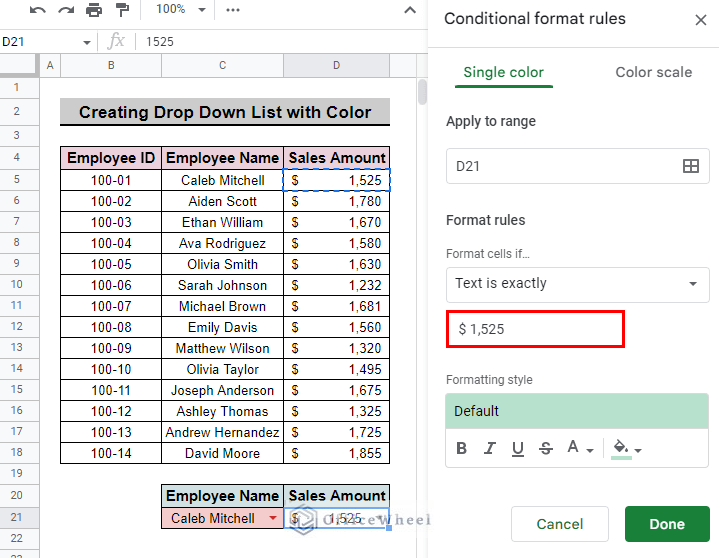Open the Text color picker
Screen dimensions: 719x558
[x=580, y=448]
